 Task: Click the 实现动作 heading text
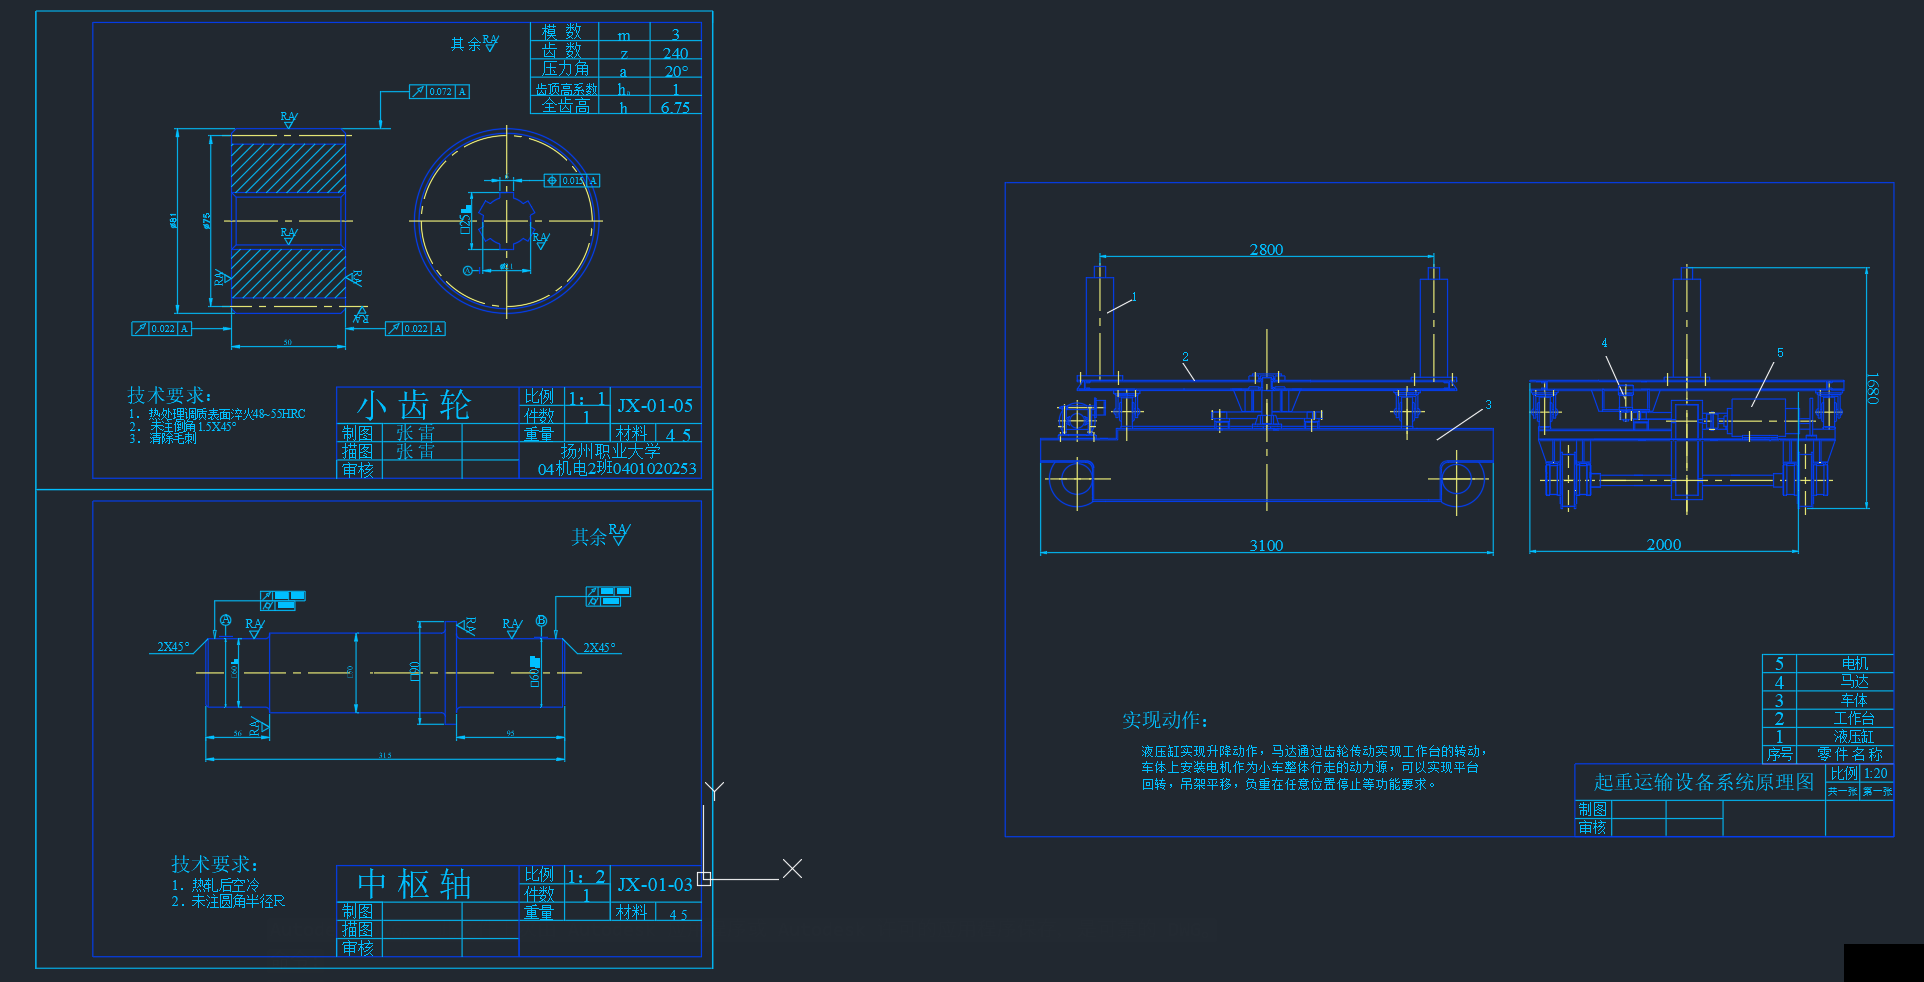[x=1164, y=720]
